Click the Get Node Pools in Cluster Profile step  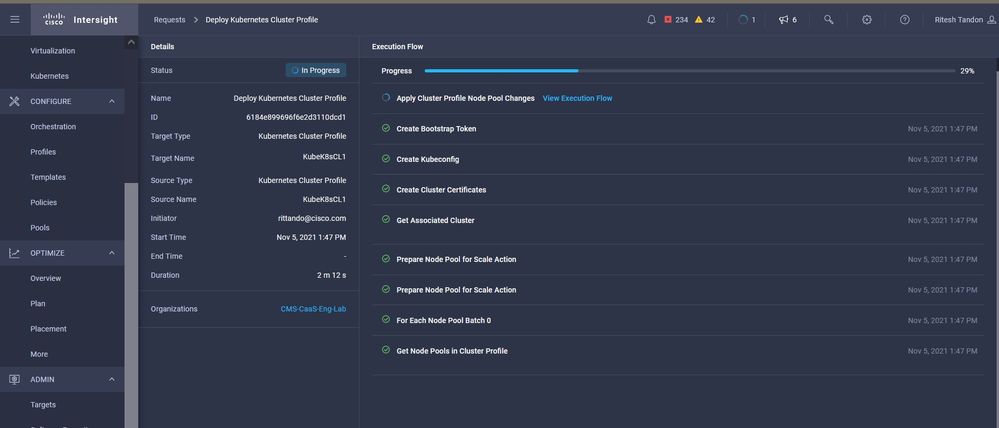pos(452,351)
